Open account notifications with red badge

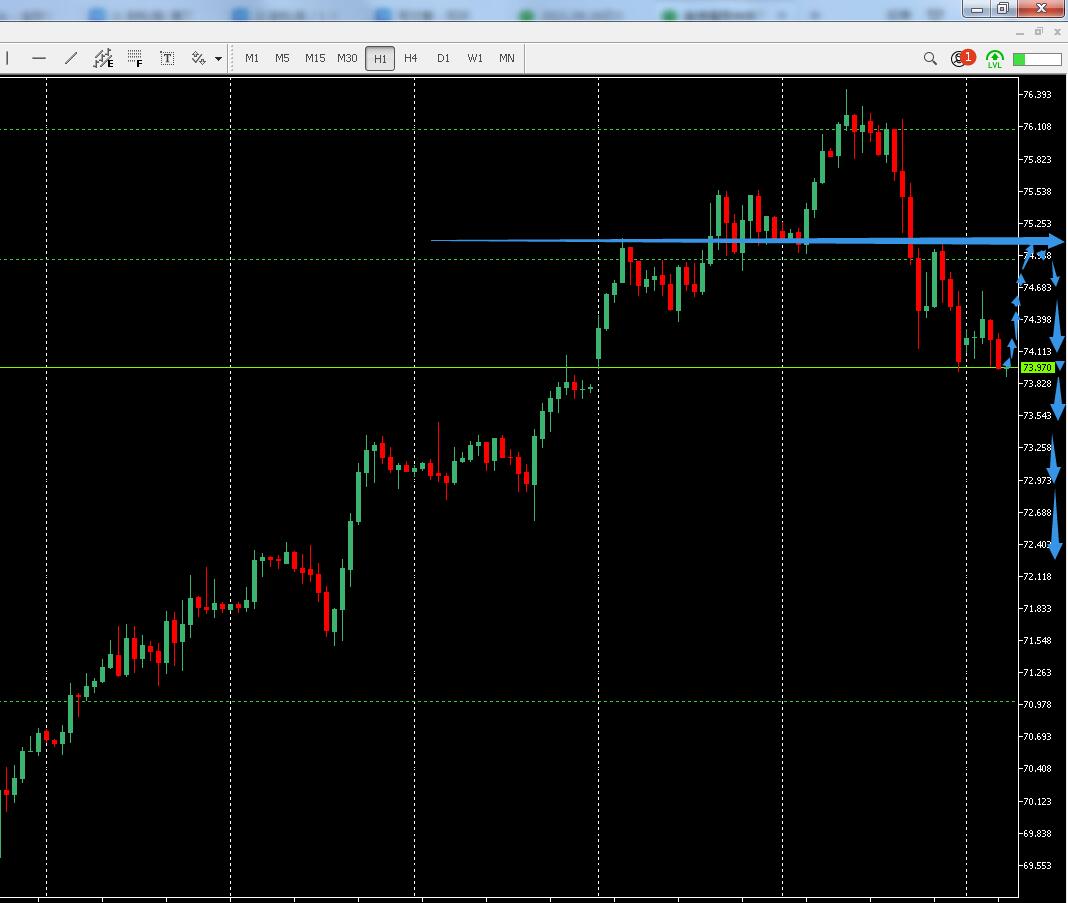(x=963, y=59)
